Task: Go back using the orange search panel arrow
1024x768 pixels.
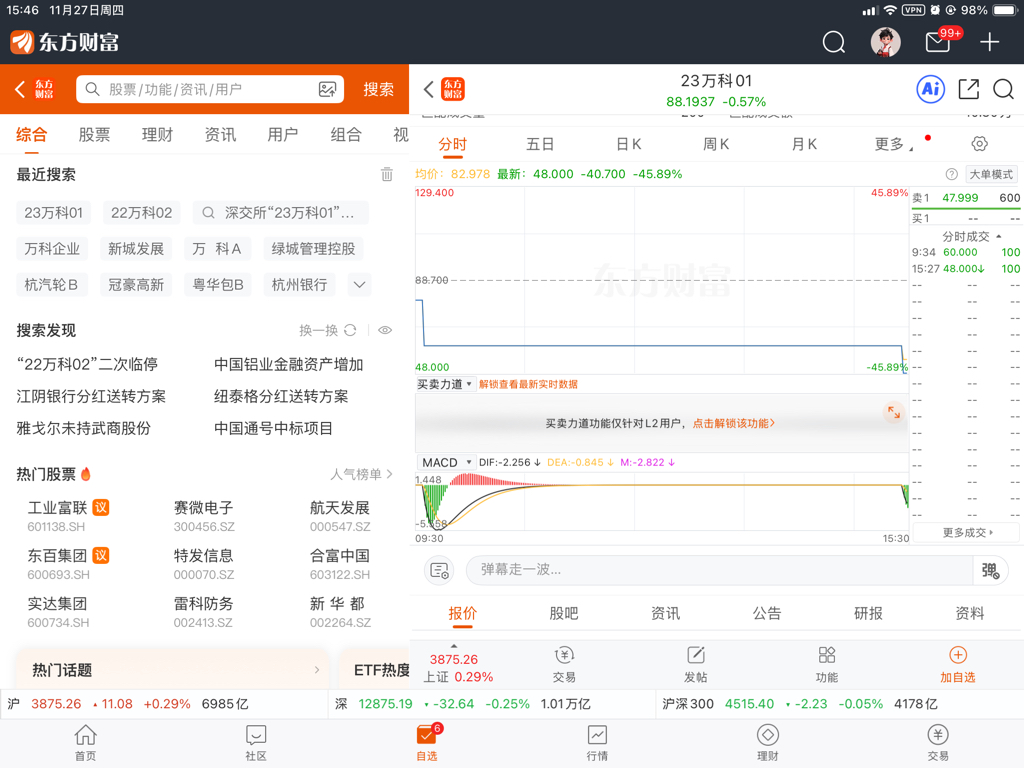Action: (20, 89)
